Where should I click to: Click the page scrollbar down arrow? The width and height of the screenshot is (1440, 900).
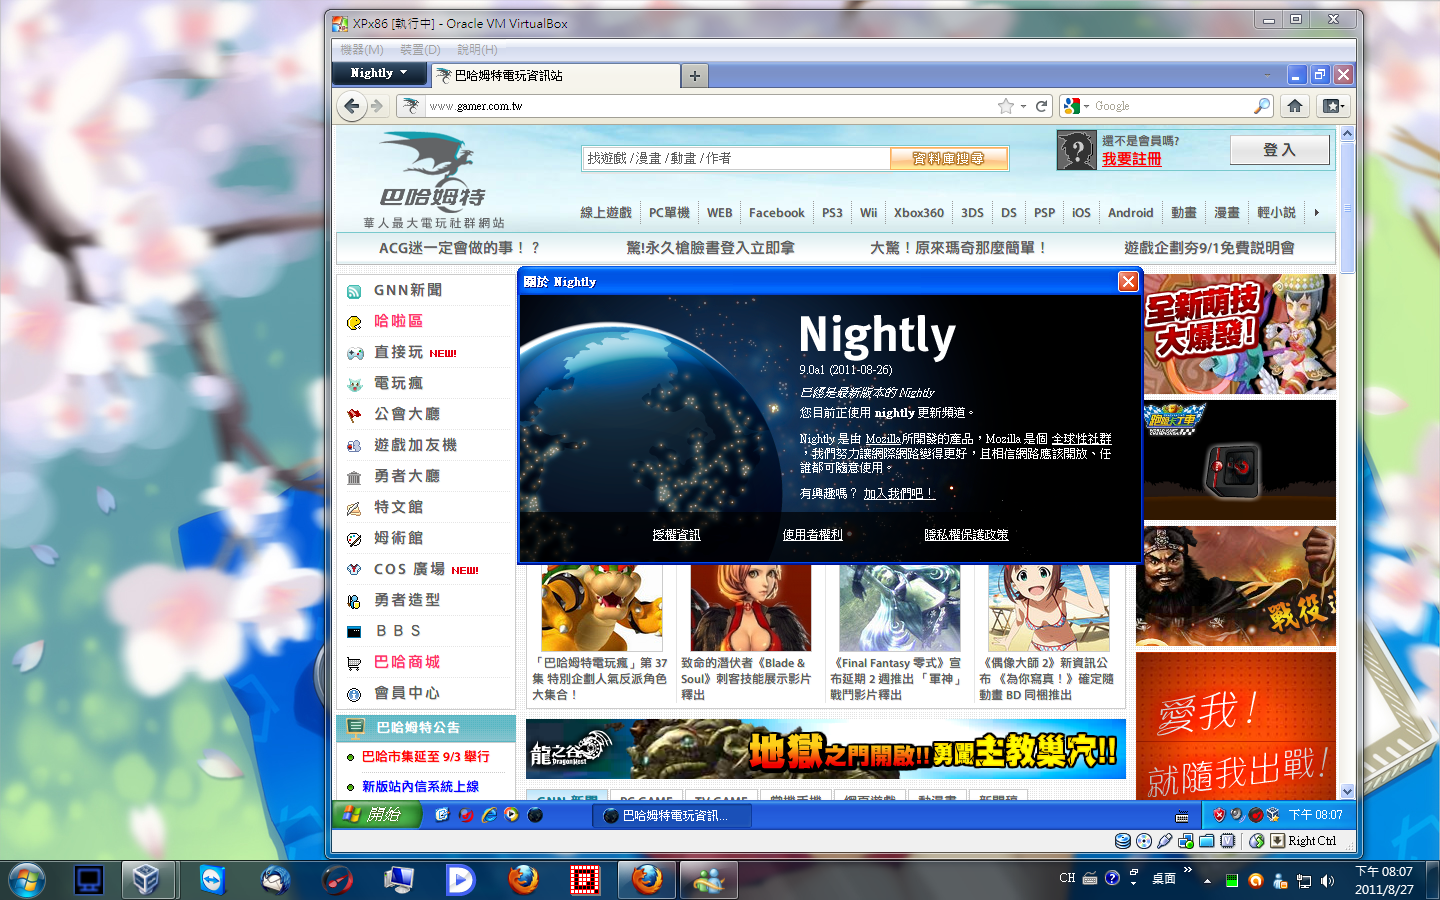click(x=1346, y=791)
